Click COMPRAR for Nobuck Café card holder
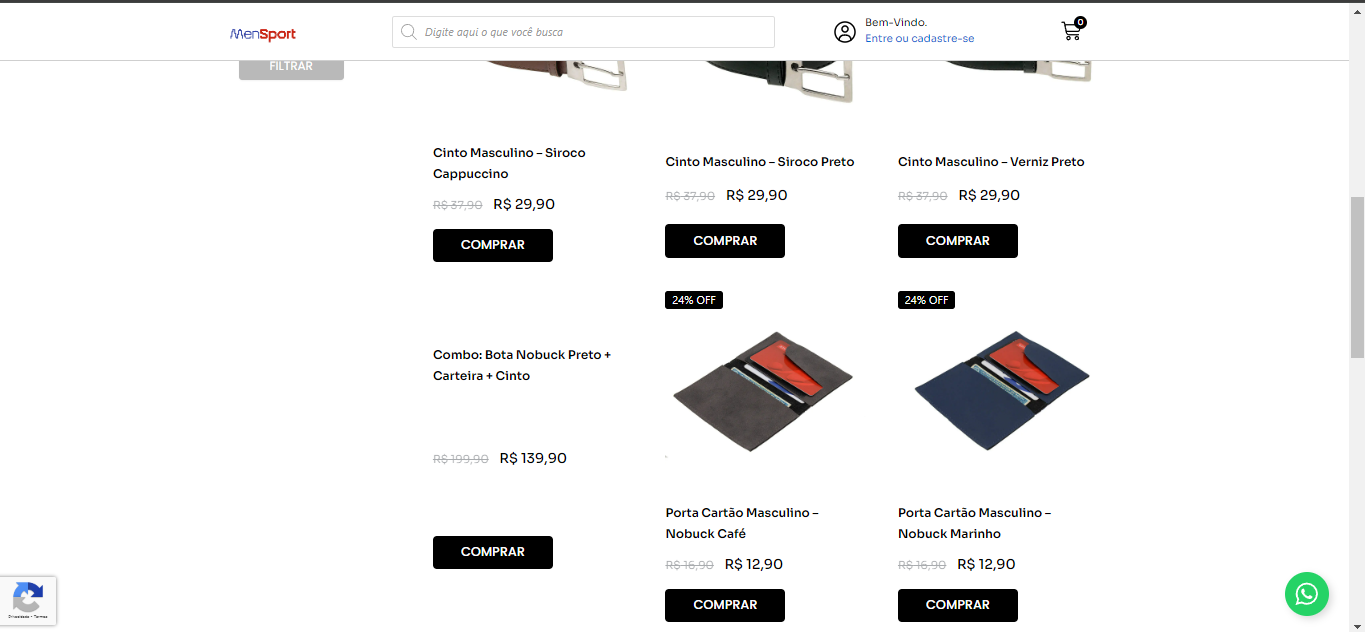The height and width of the screenshot is (632, 1365). point(725,605)
